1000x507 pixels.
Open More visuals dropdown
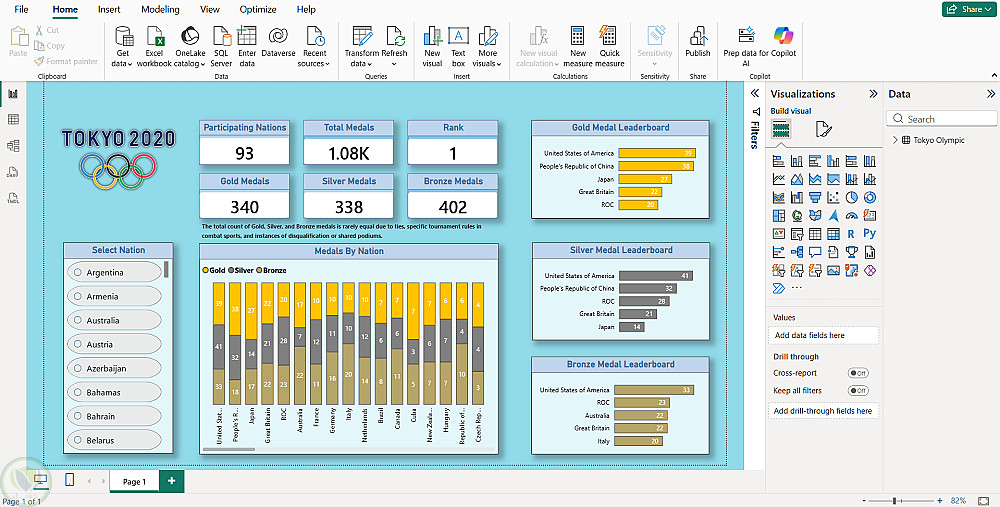(x=489, y=47)
